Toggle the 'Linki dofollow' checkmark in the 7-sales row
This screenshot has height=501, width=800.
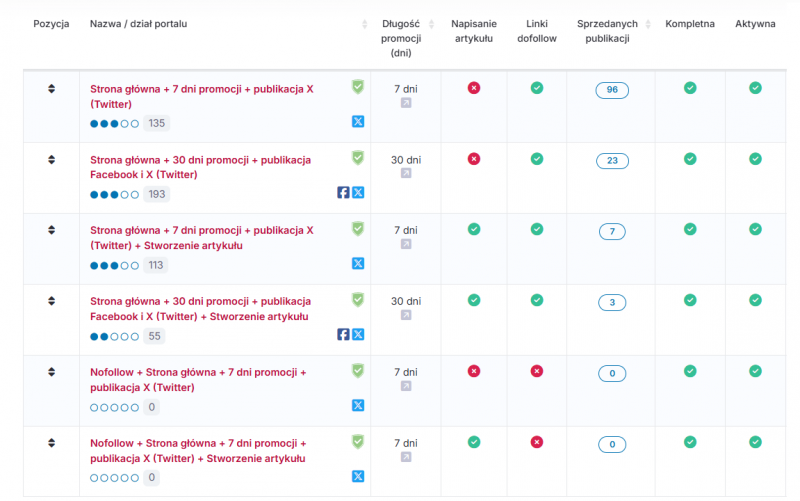click(537, 229)
